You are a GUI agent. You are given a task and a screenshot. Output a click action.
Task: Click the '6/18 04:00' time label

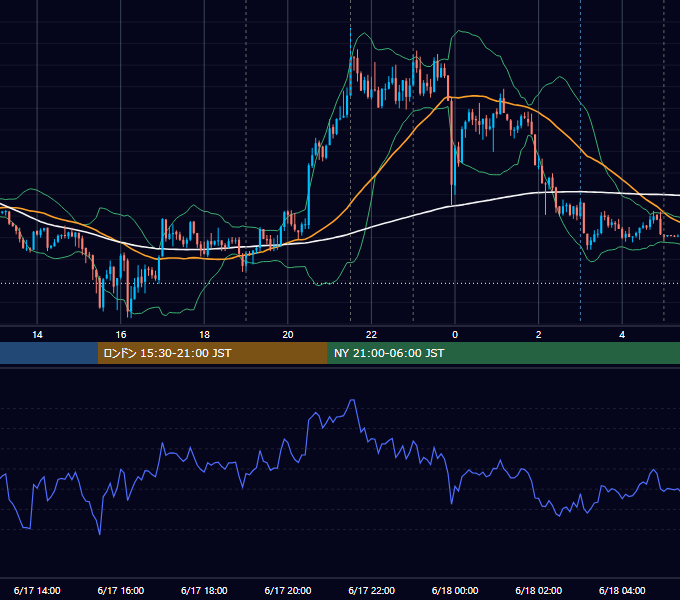coord(622,590)
